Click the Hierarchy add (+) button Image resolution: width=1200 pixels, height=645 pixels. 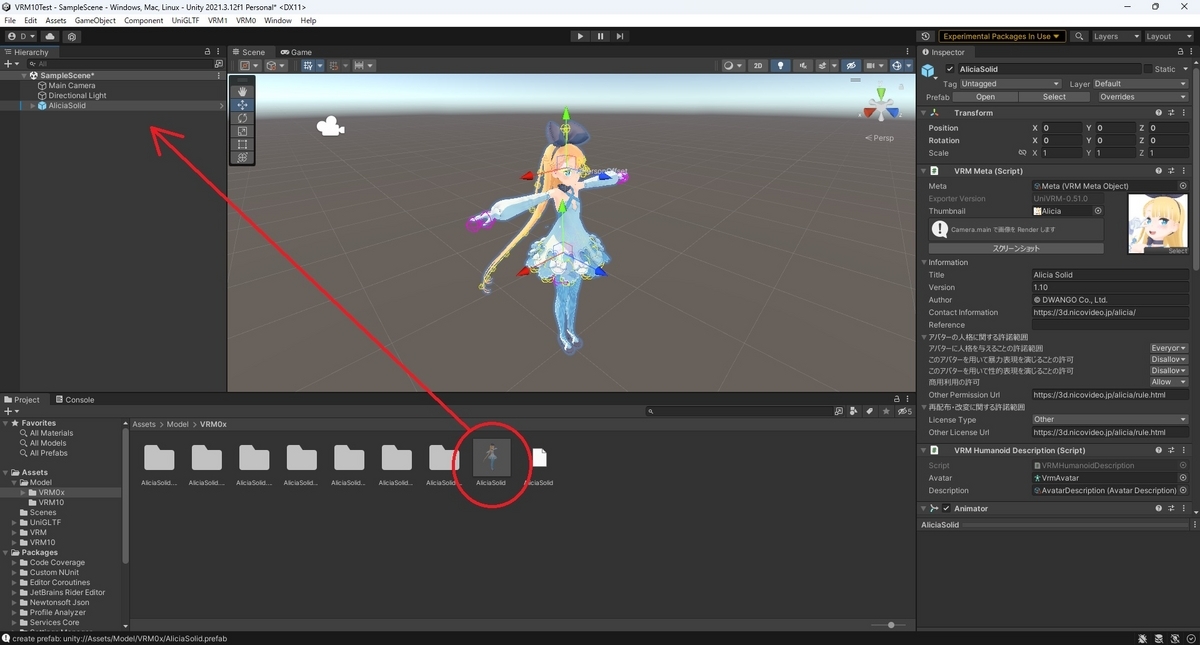(x=10, y=64)
